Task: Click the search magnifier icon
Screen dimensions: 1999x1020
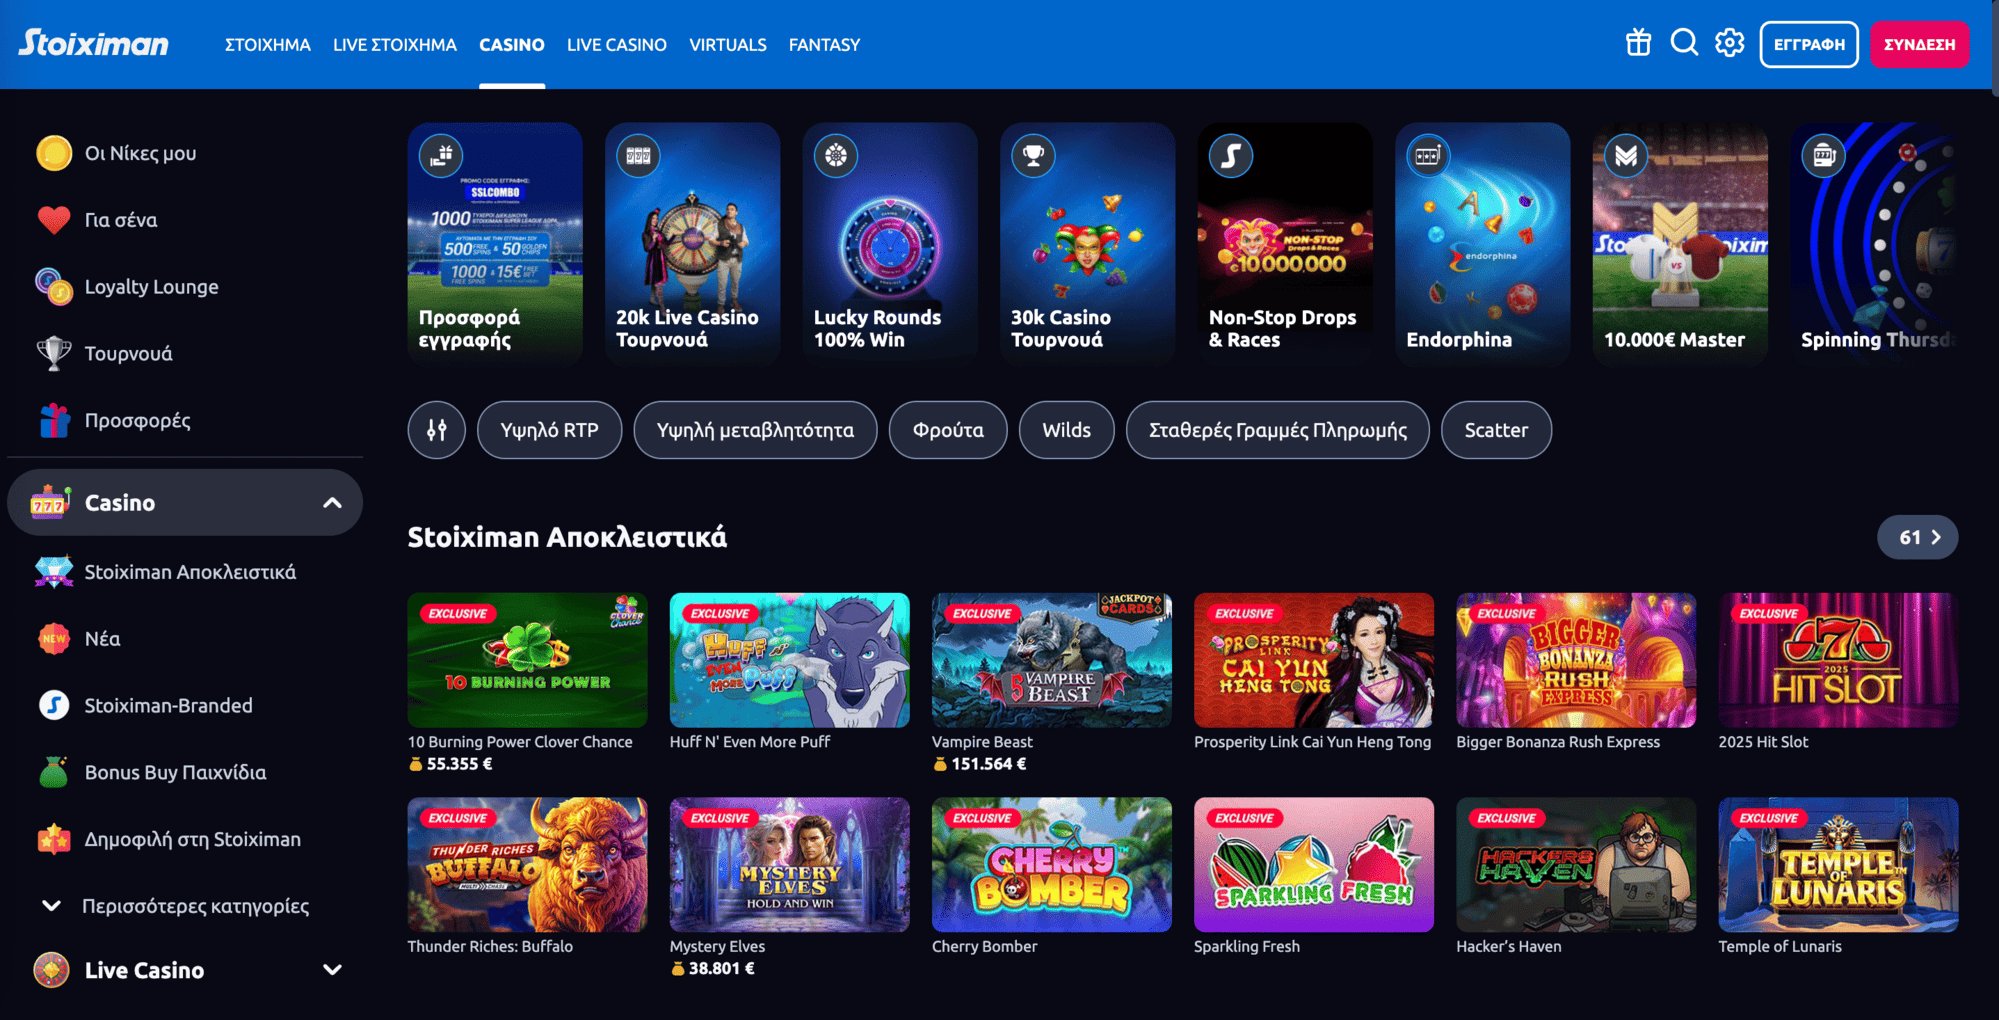Action: coord(1684,43)
